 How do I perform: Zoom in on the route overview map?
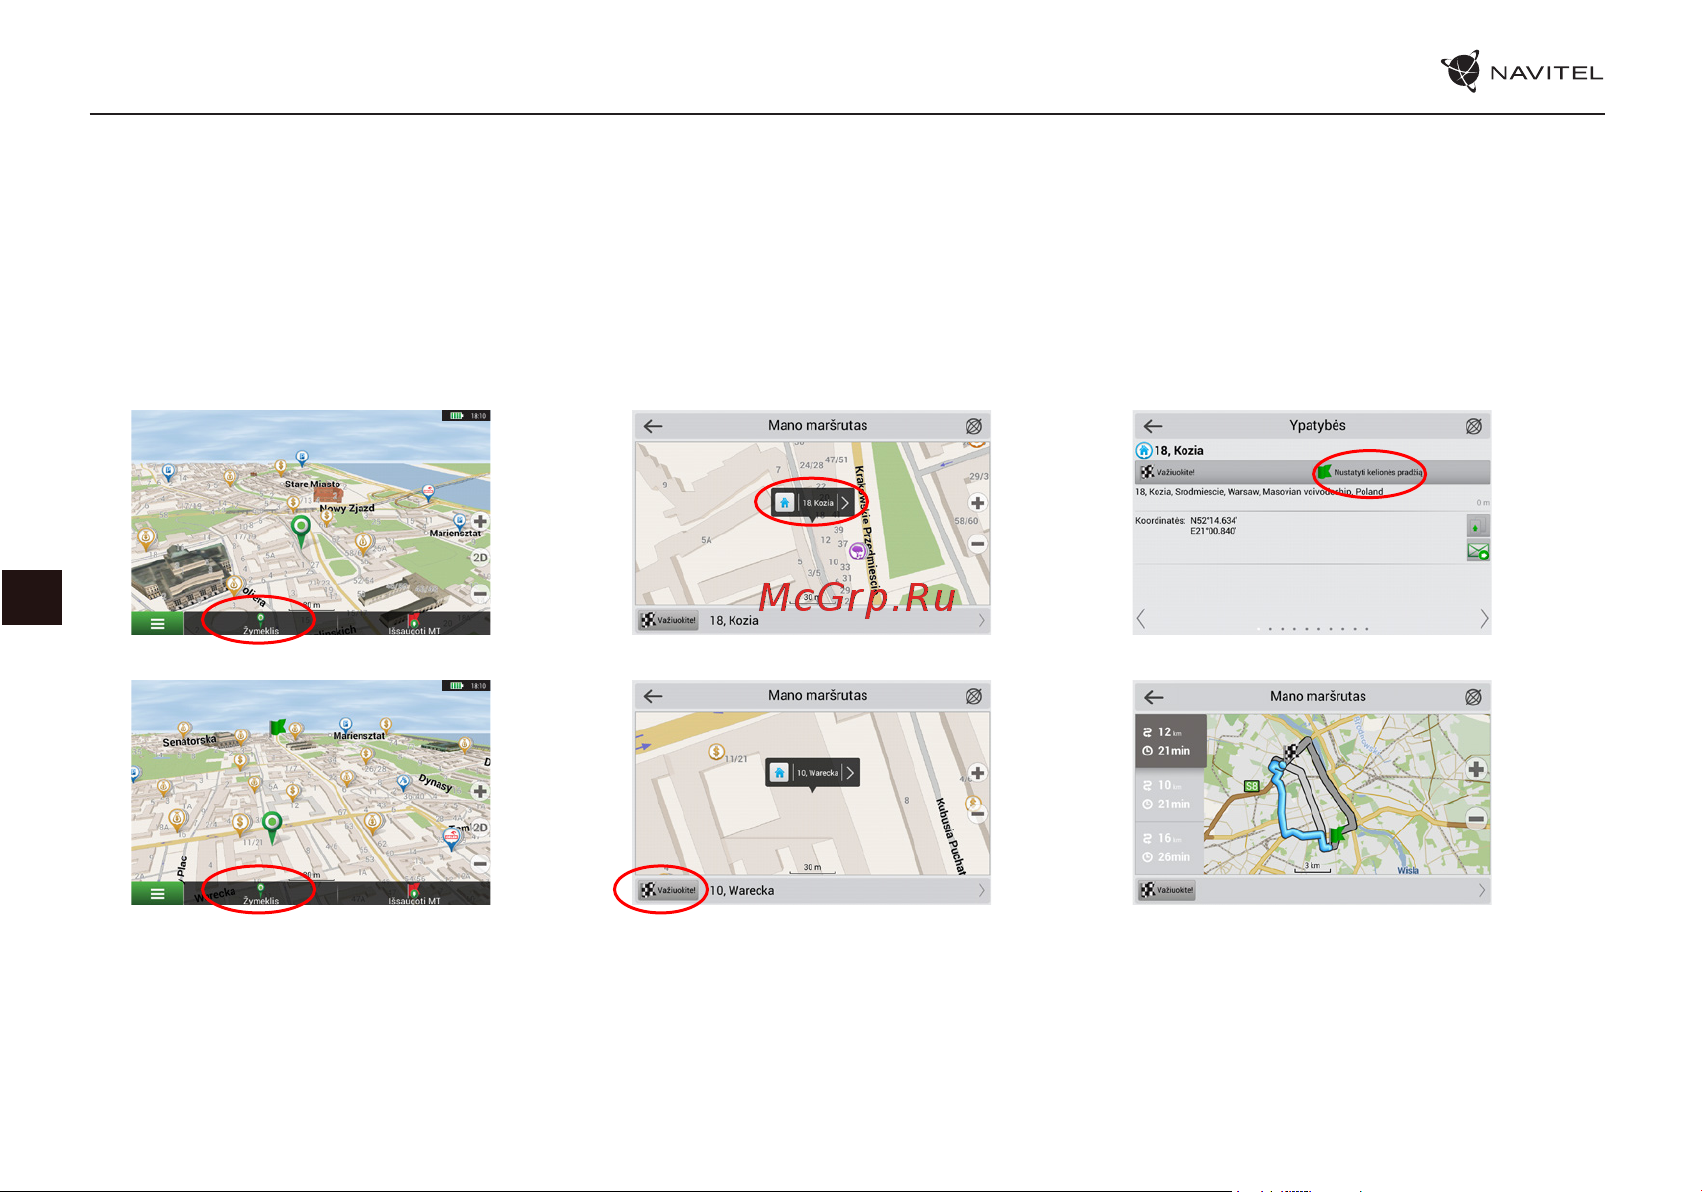pos(1476,769)
